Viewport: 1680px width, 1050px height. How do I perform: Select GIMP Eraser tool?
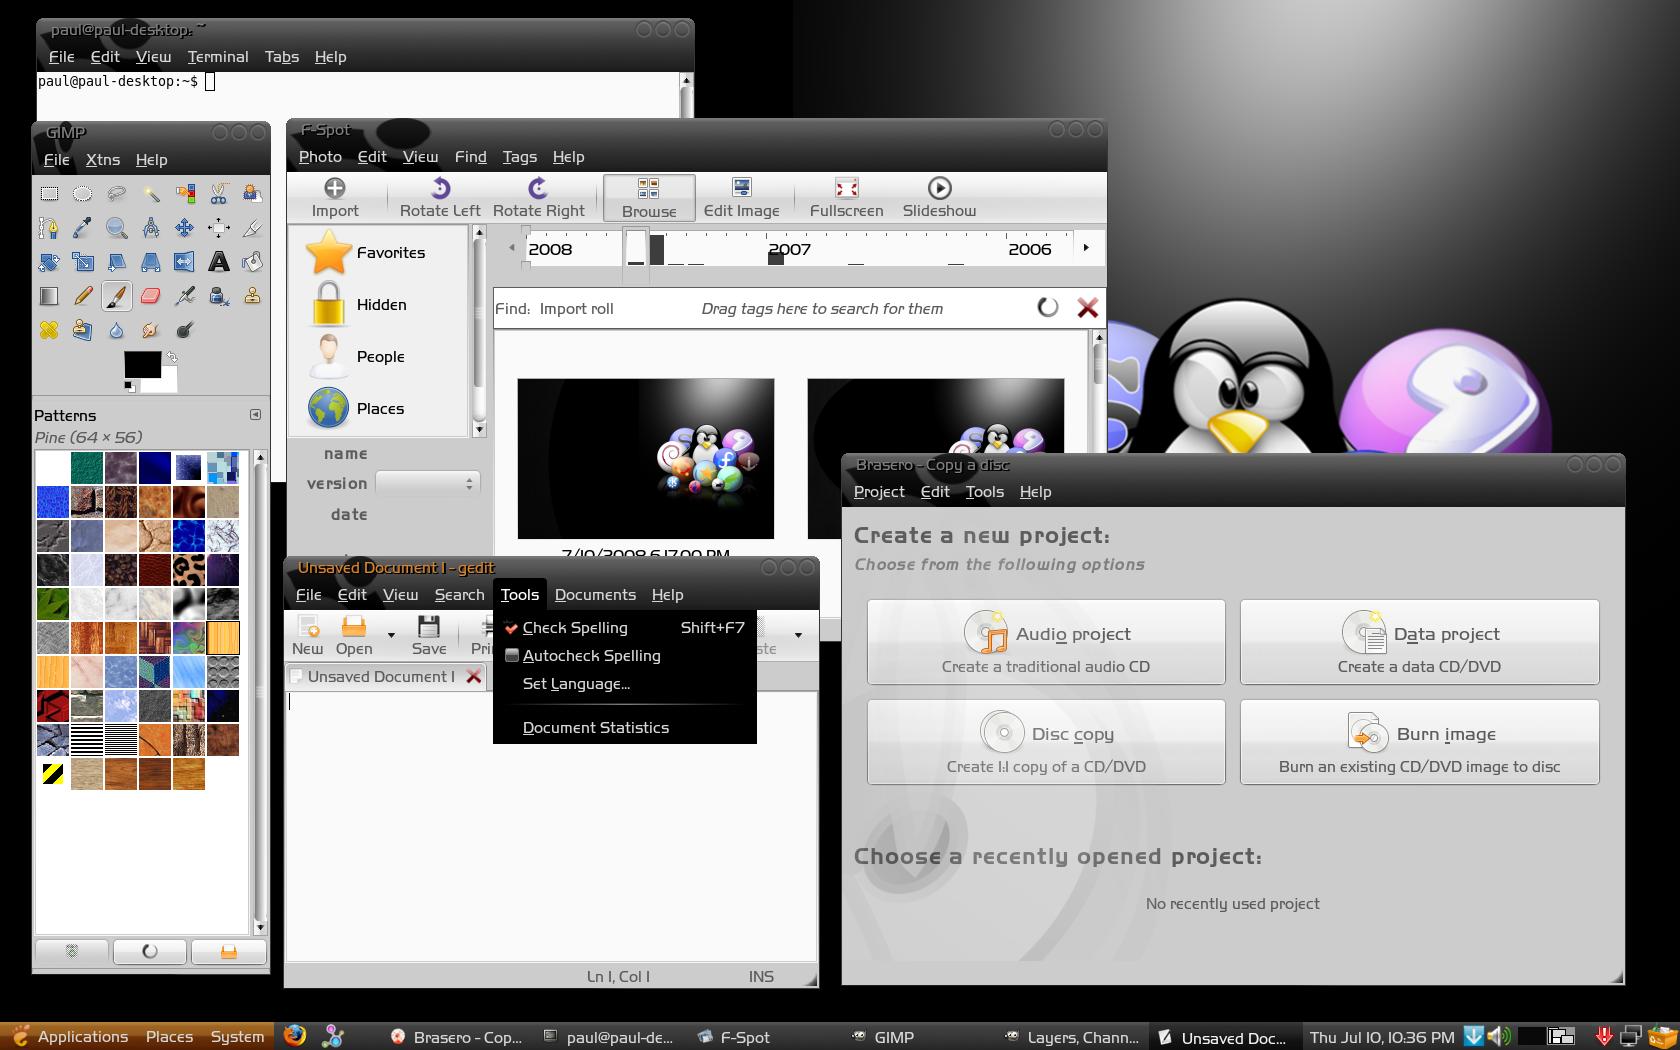point(151,296)
